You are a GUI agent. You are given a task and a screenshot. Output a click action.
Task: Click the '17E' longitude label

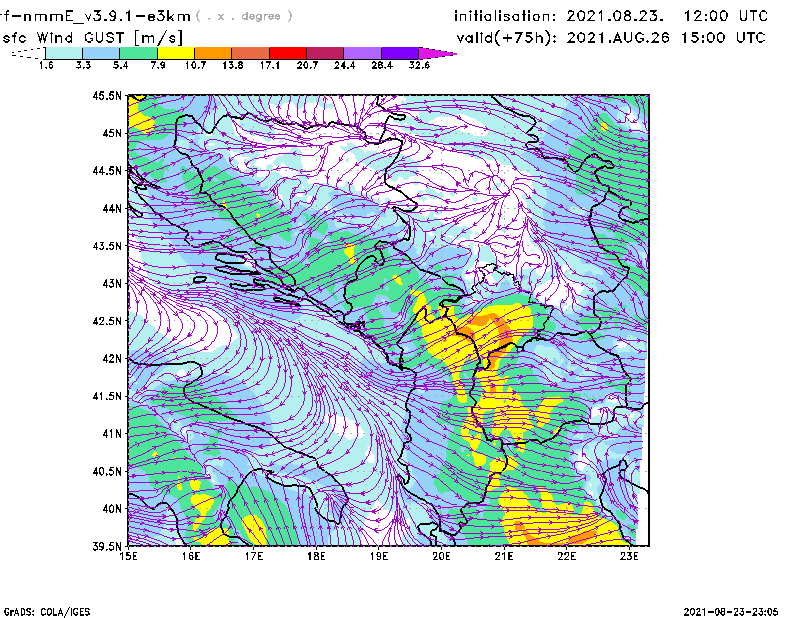[254, 556]
